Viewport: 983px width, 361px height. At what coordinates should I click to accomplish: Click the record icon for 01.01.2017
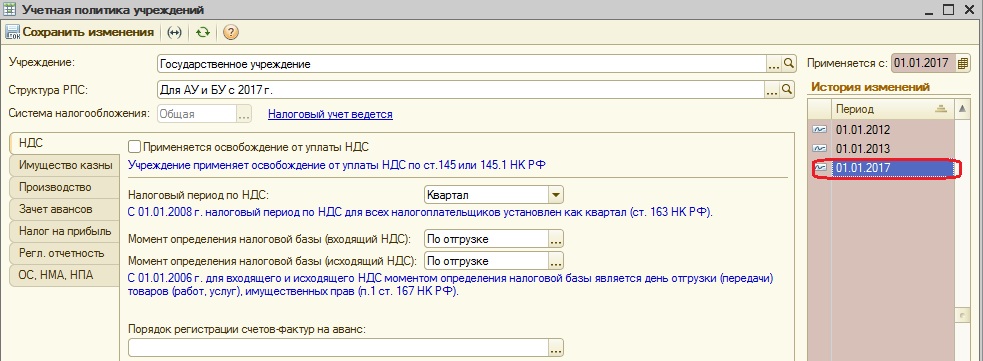click(x=820, y=168)
